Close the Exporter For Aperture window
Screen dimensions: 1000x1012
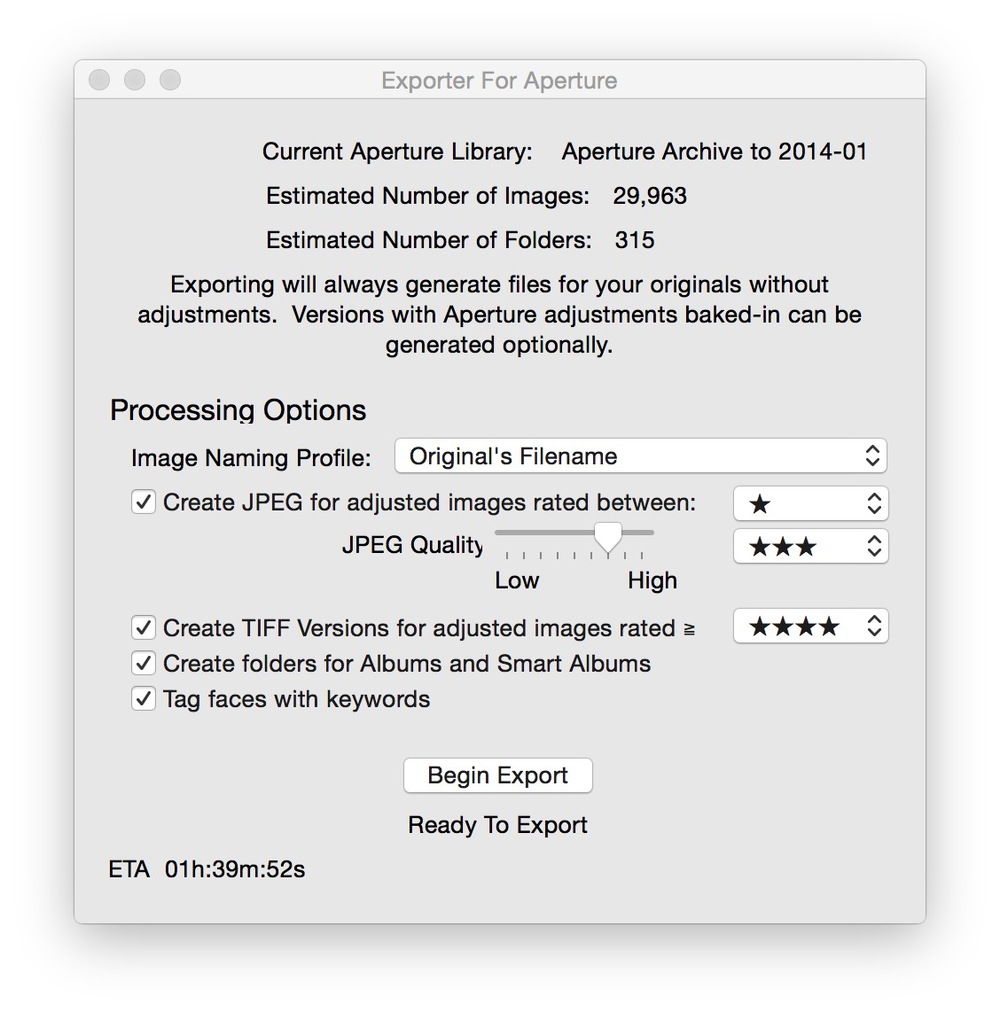click(x=99, y=80)
